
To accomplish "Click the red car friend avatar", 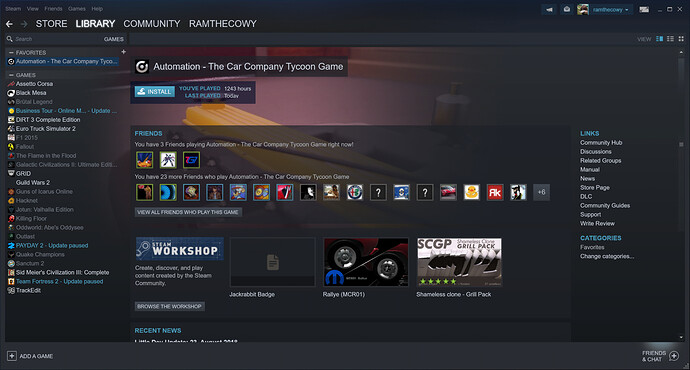I will (448, 192).
